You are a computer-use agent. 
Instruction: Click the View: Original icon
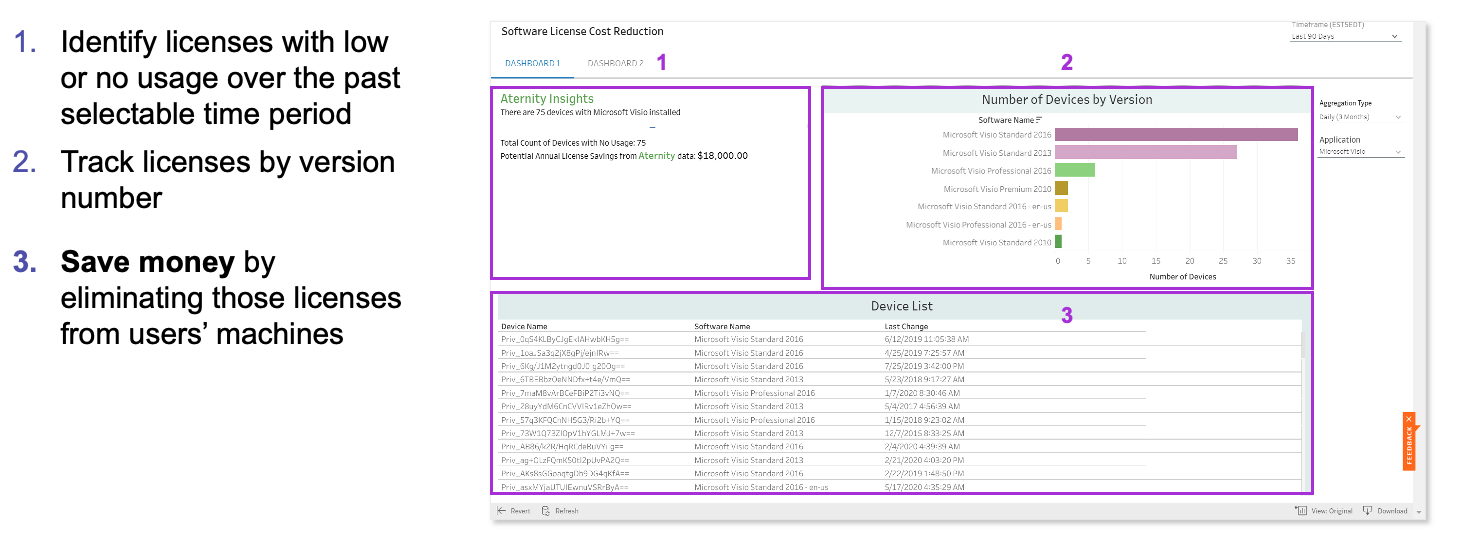pyautogui.click(x=1301, y=511)
